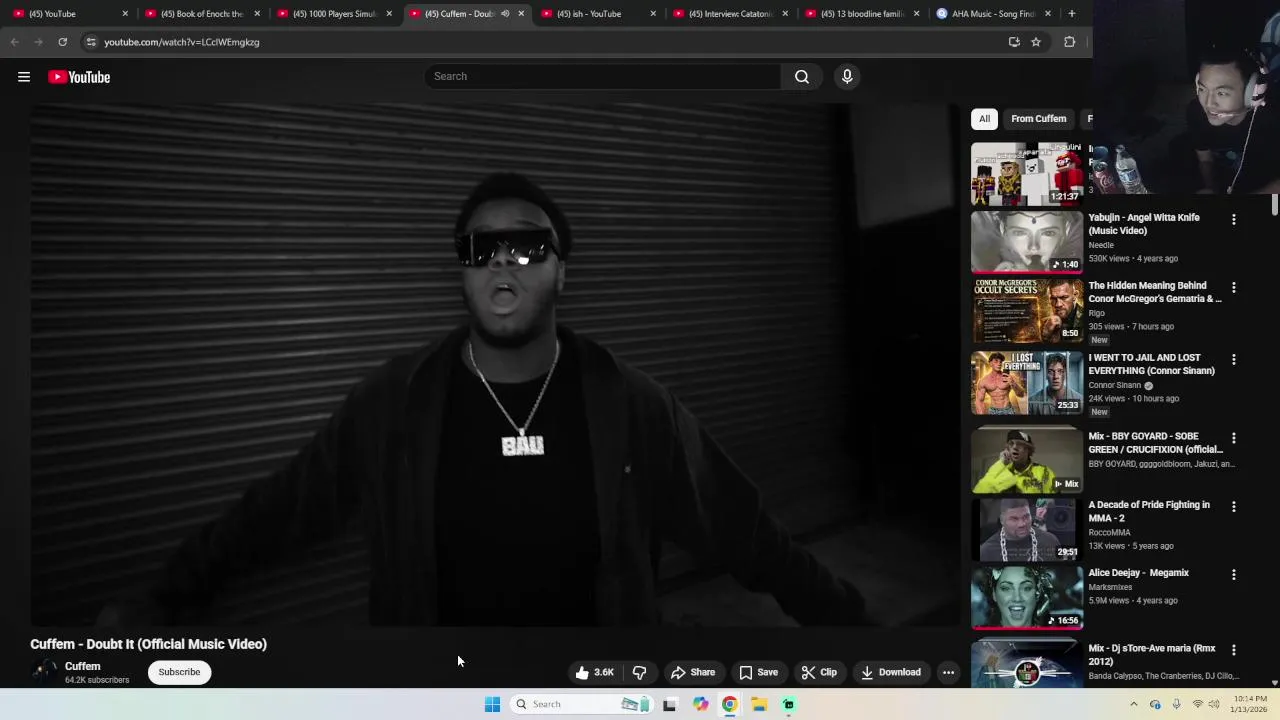Image resolution: width=1280 pixels, height=720 pixels.
Task: Click the install app icon in address bar
Action: [x=1014, y=42]
